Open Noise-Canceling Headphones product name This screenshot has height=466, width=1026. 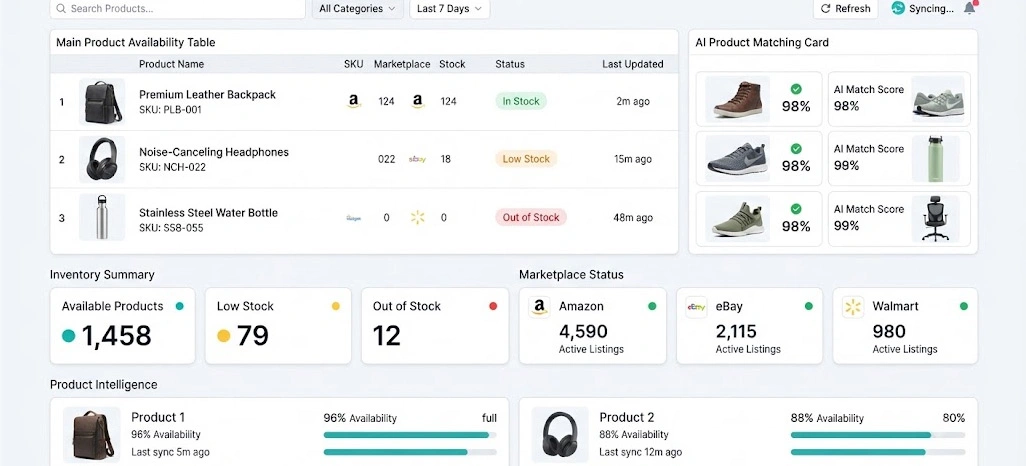coord(214,152)
